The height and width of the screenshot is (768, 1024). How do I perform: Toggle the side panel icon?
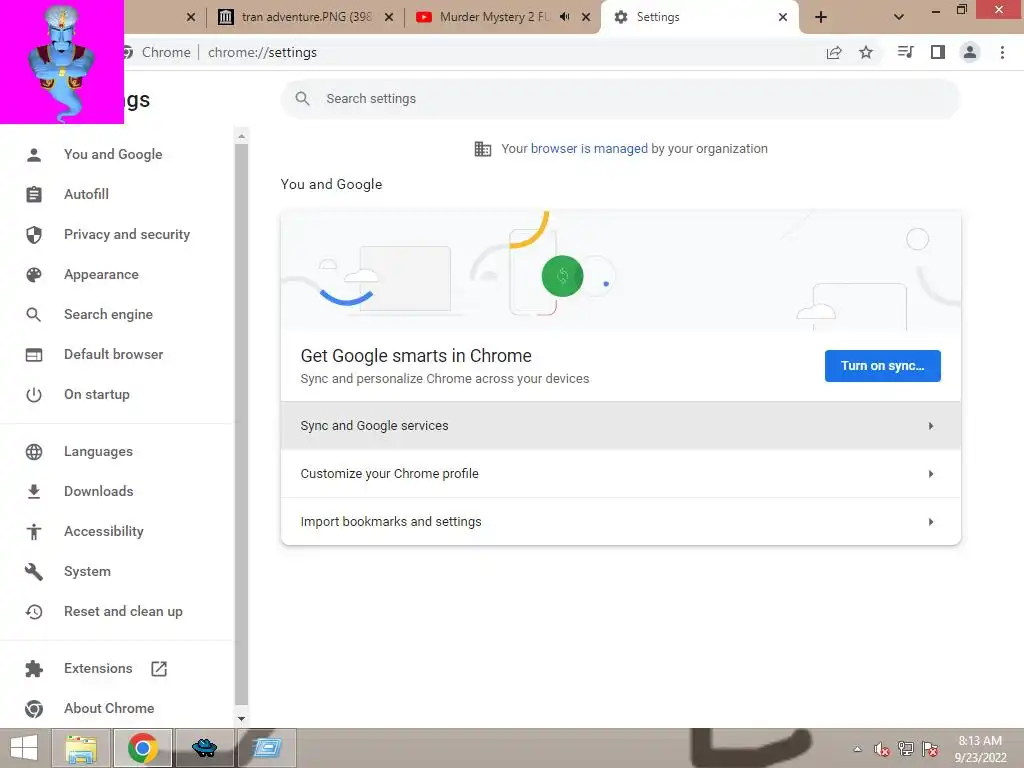pyautogui.click(x=938, y=52)
